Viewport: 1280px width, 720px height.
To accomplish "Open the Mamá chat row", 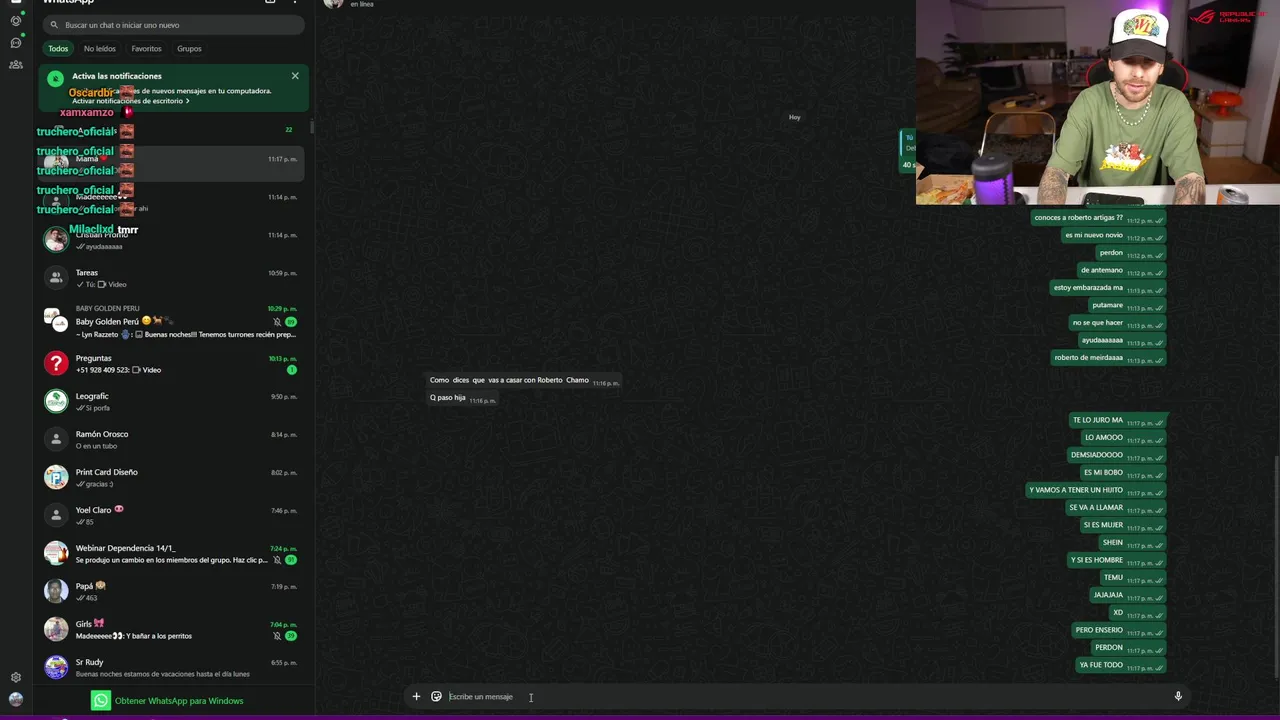I will tap(172, 164).
